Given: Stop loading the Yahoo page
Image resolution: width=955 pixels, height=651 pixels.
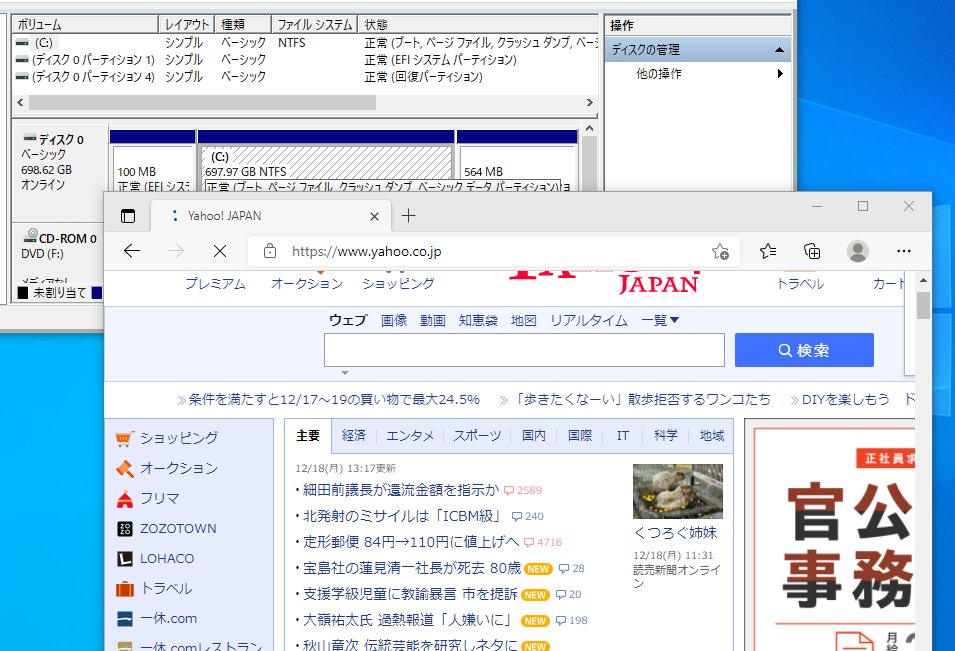Looking at the screenshot, I should tap(220, 251).
